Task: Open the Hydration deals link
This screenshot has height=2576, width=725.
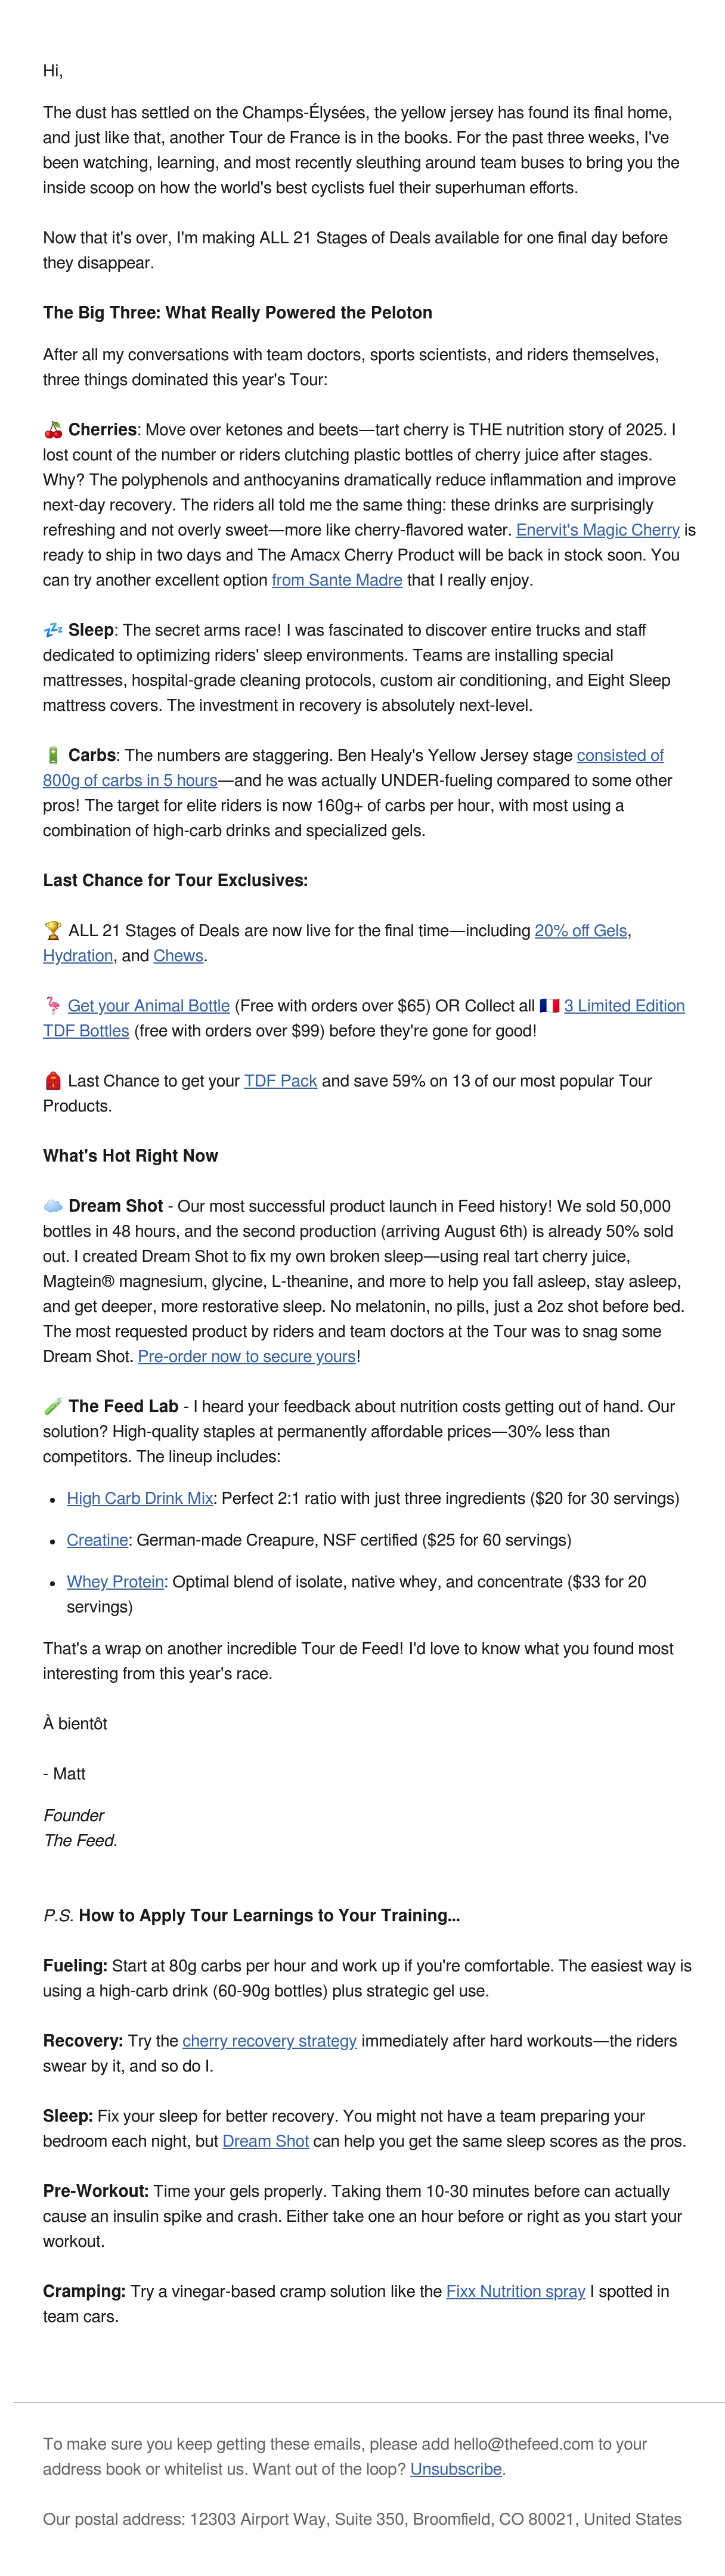Action: point(78,955)
